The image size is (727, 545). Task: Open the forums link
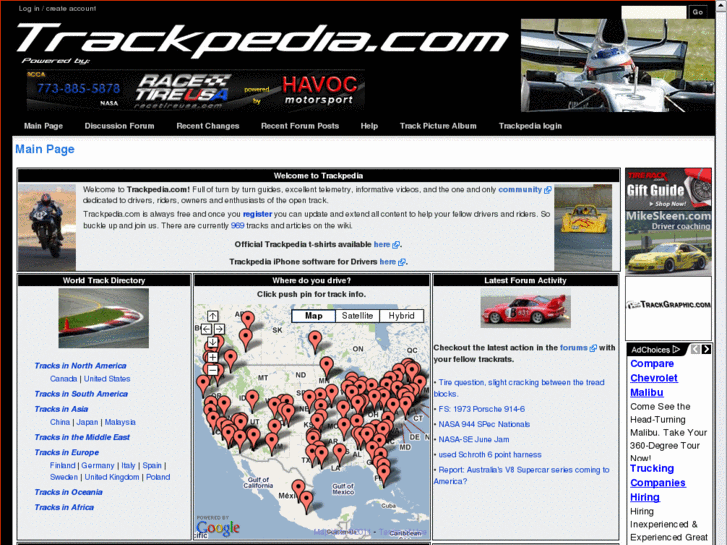[574, 347]
